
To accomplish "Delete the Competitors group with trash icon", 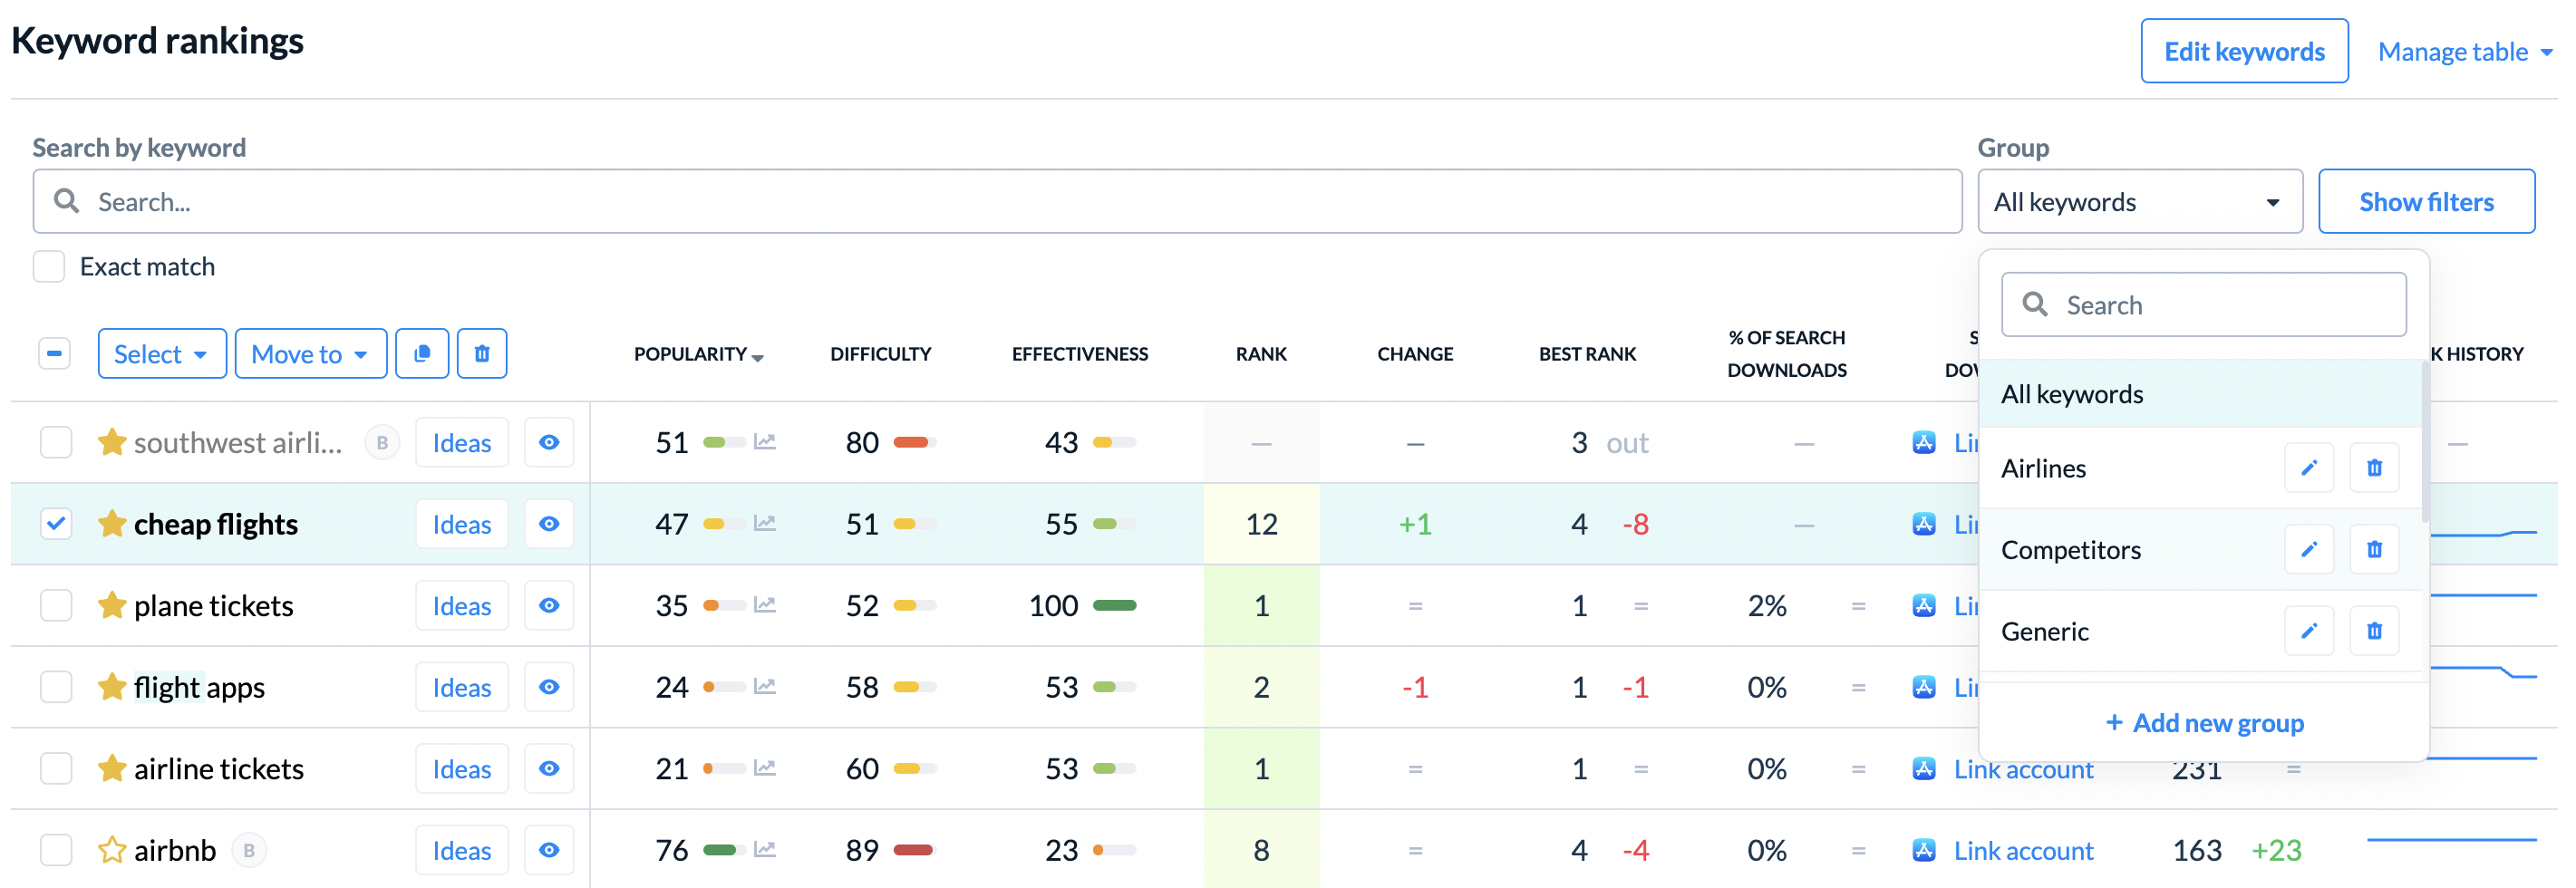I will click(x=2373, y=550).
